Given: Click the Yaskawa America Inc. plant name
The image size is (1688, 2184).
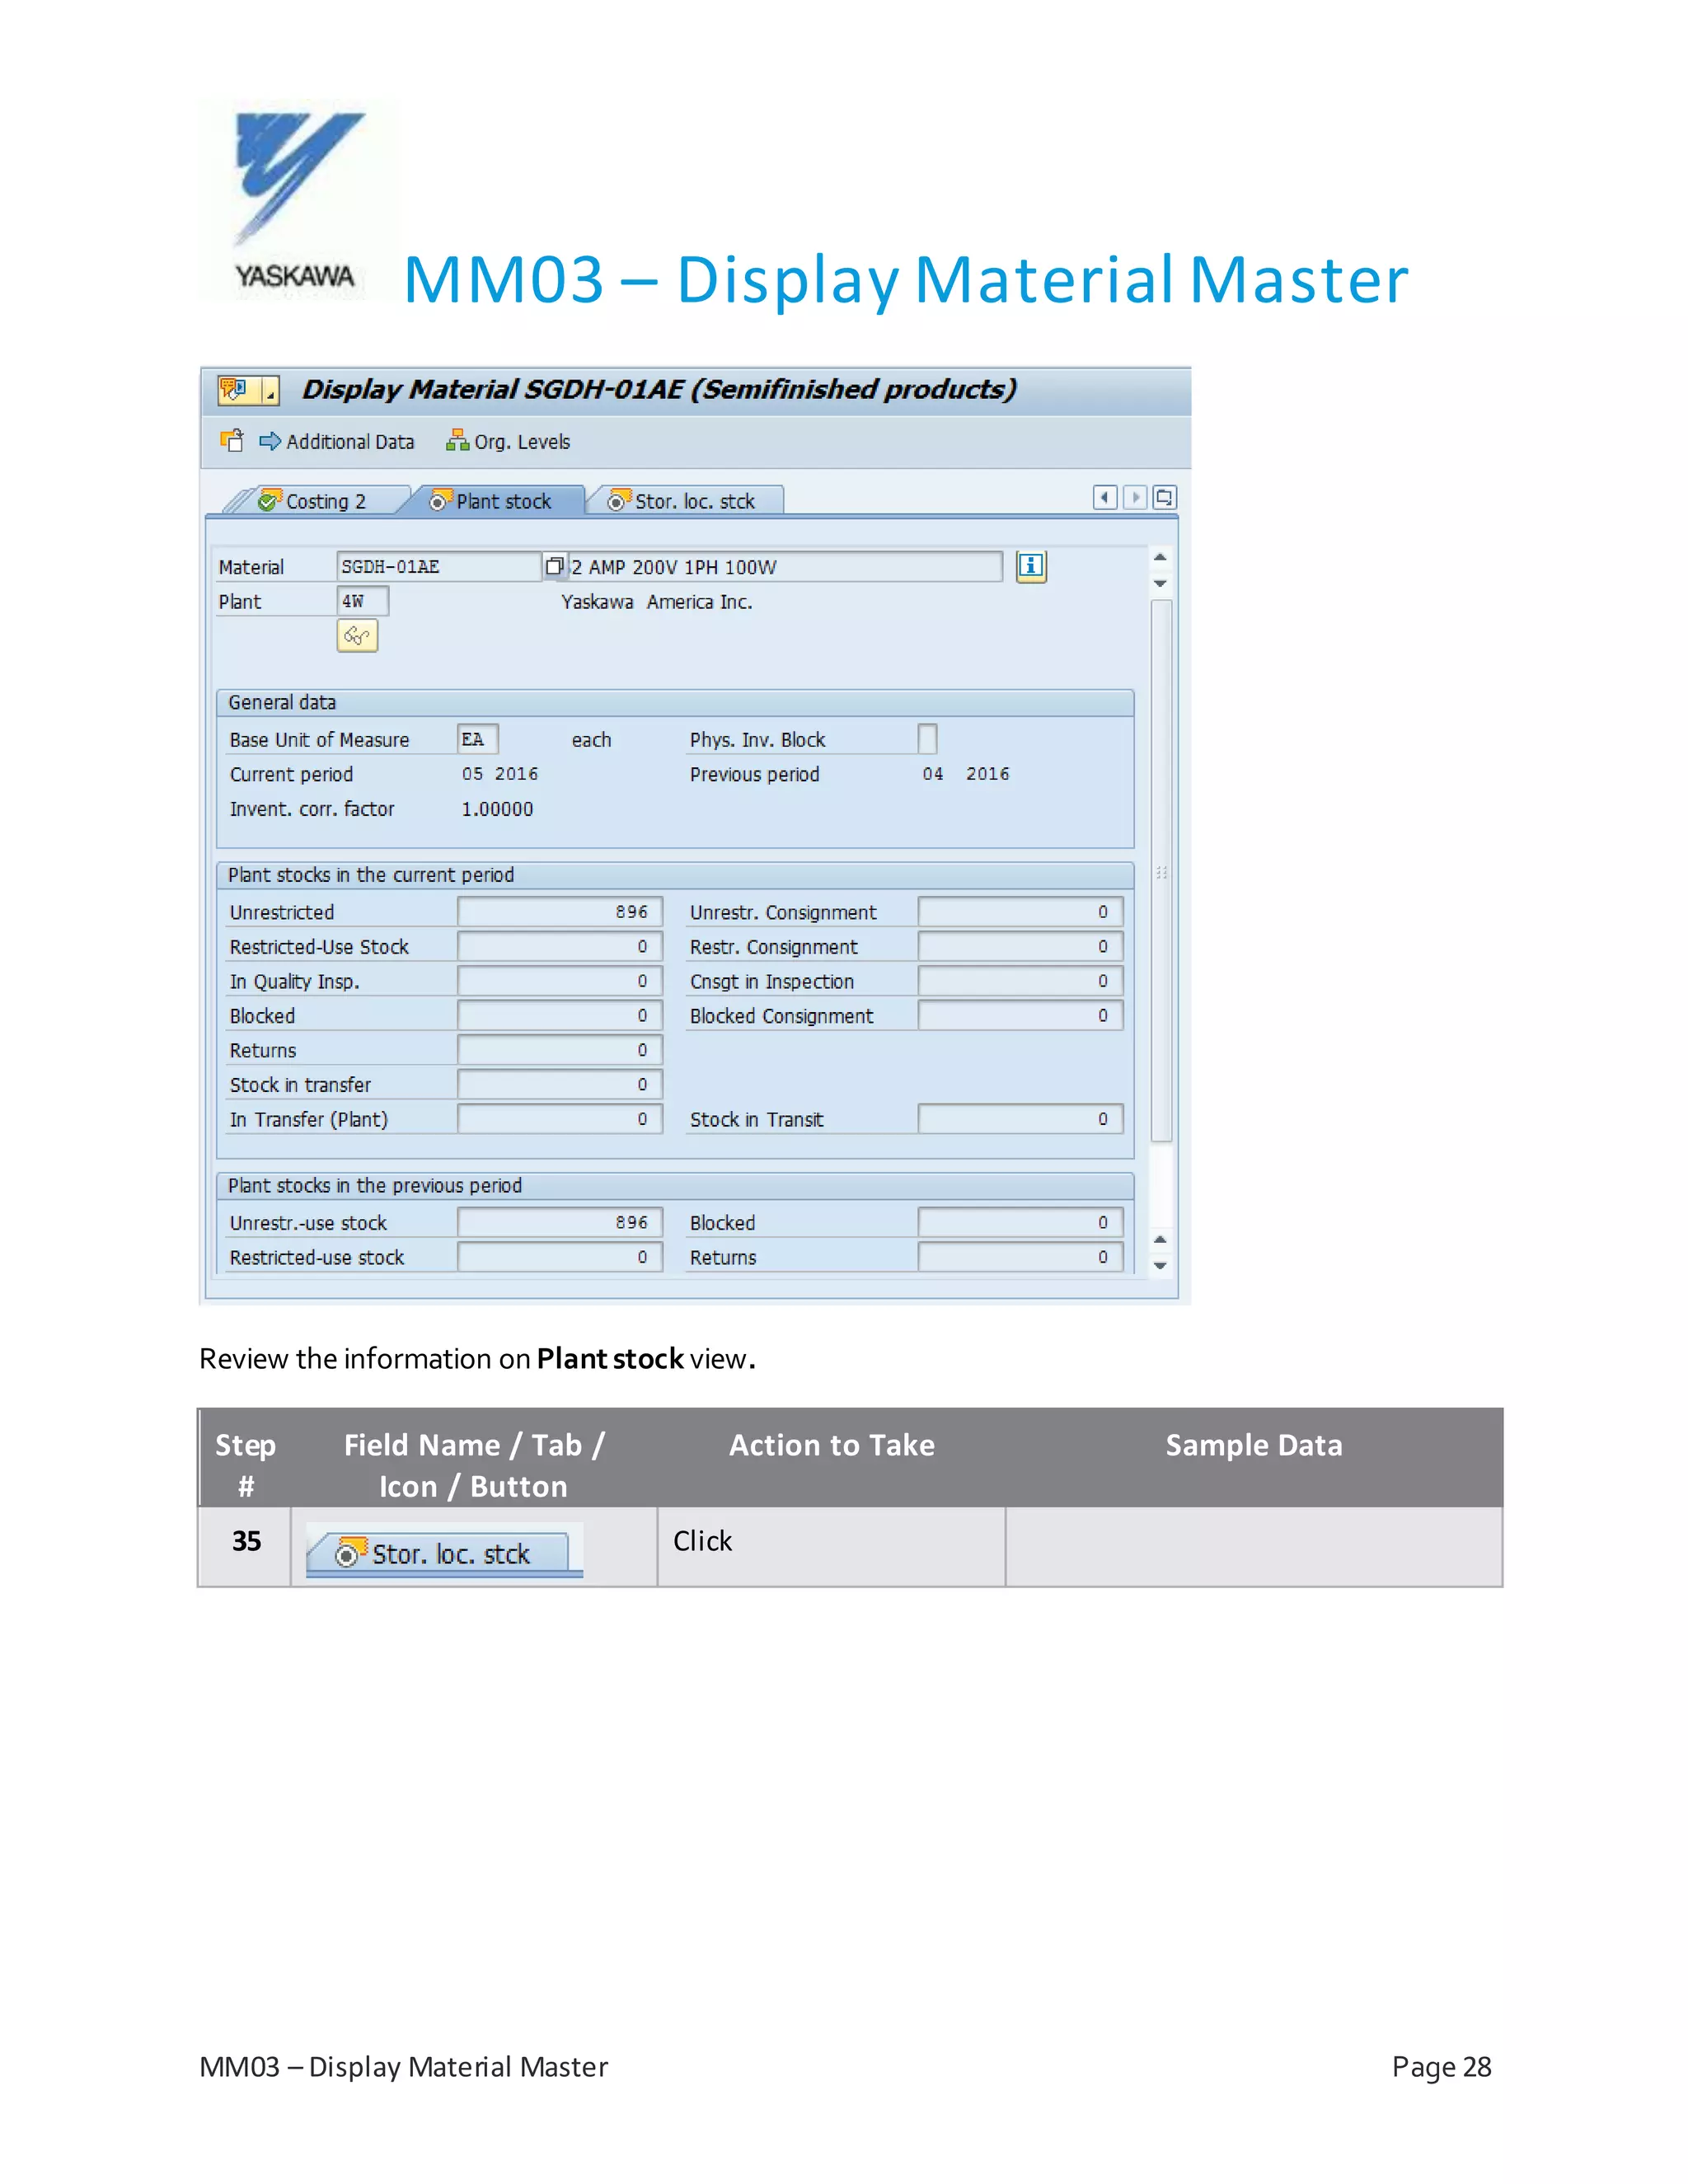Looking at the screenshot, I should tap(657, 602).
